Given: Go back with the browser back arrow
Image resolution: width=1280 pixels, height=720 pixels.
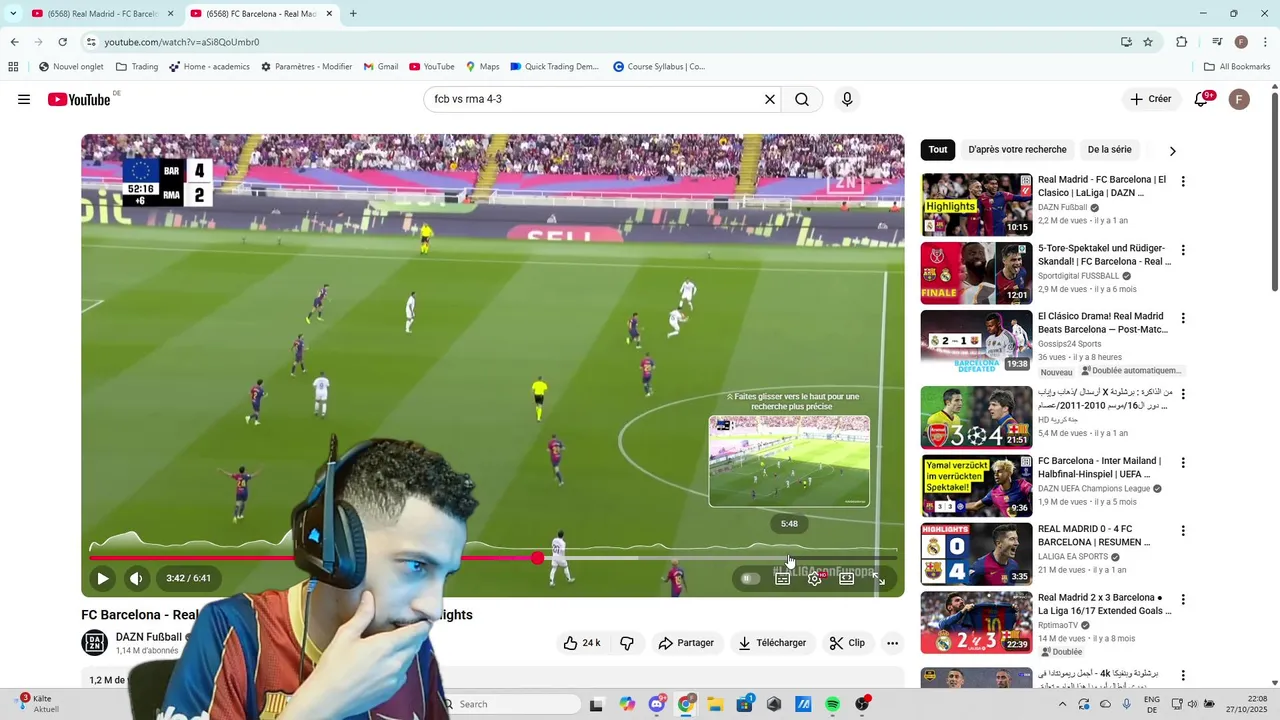Looking at the screenshot, I should click(x=14, y=42).
